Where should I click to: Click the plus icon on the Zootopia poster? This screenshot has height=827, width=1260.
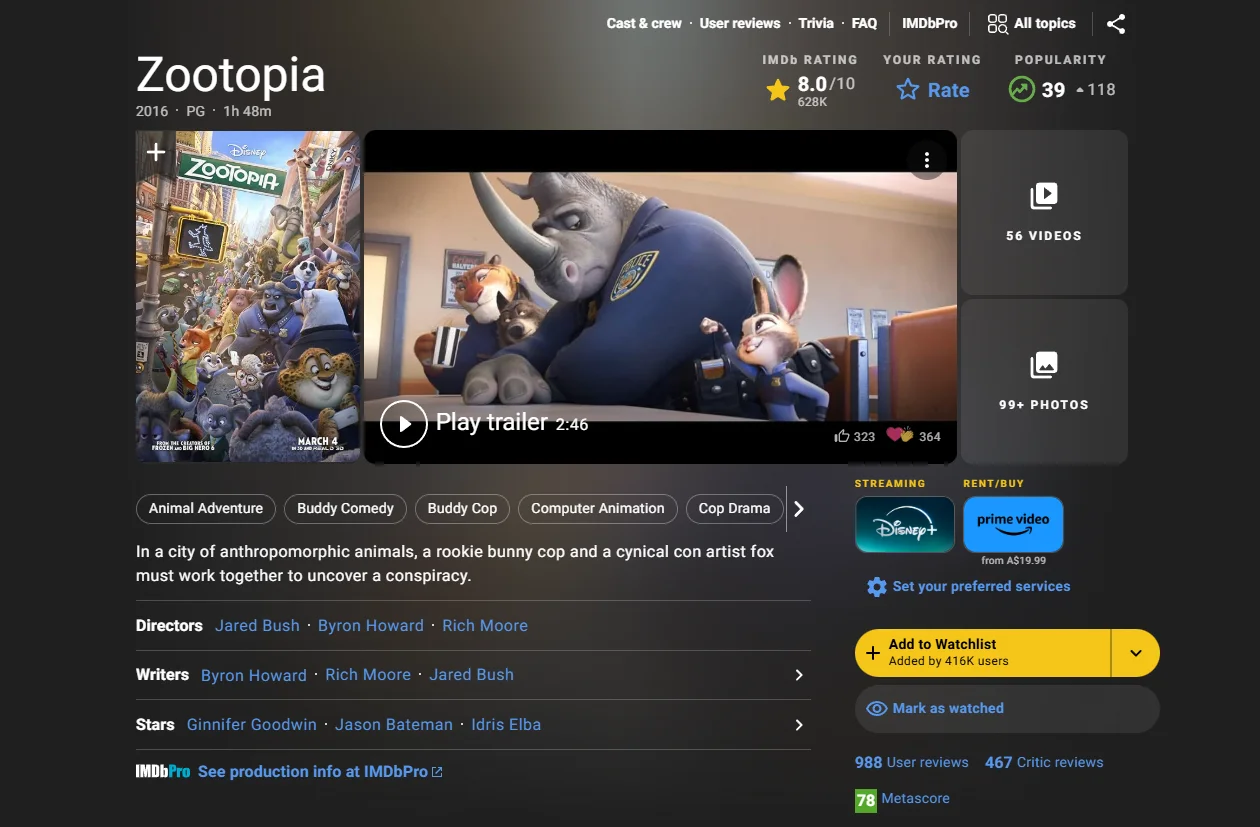[x=155, y=152]
